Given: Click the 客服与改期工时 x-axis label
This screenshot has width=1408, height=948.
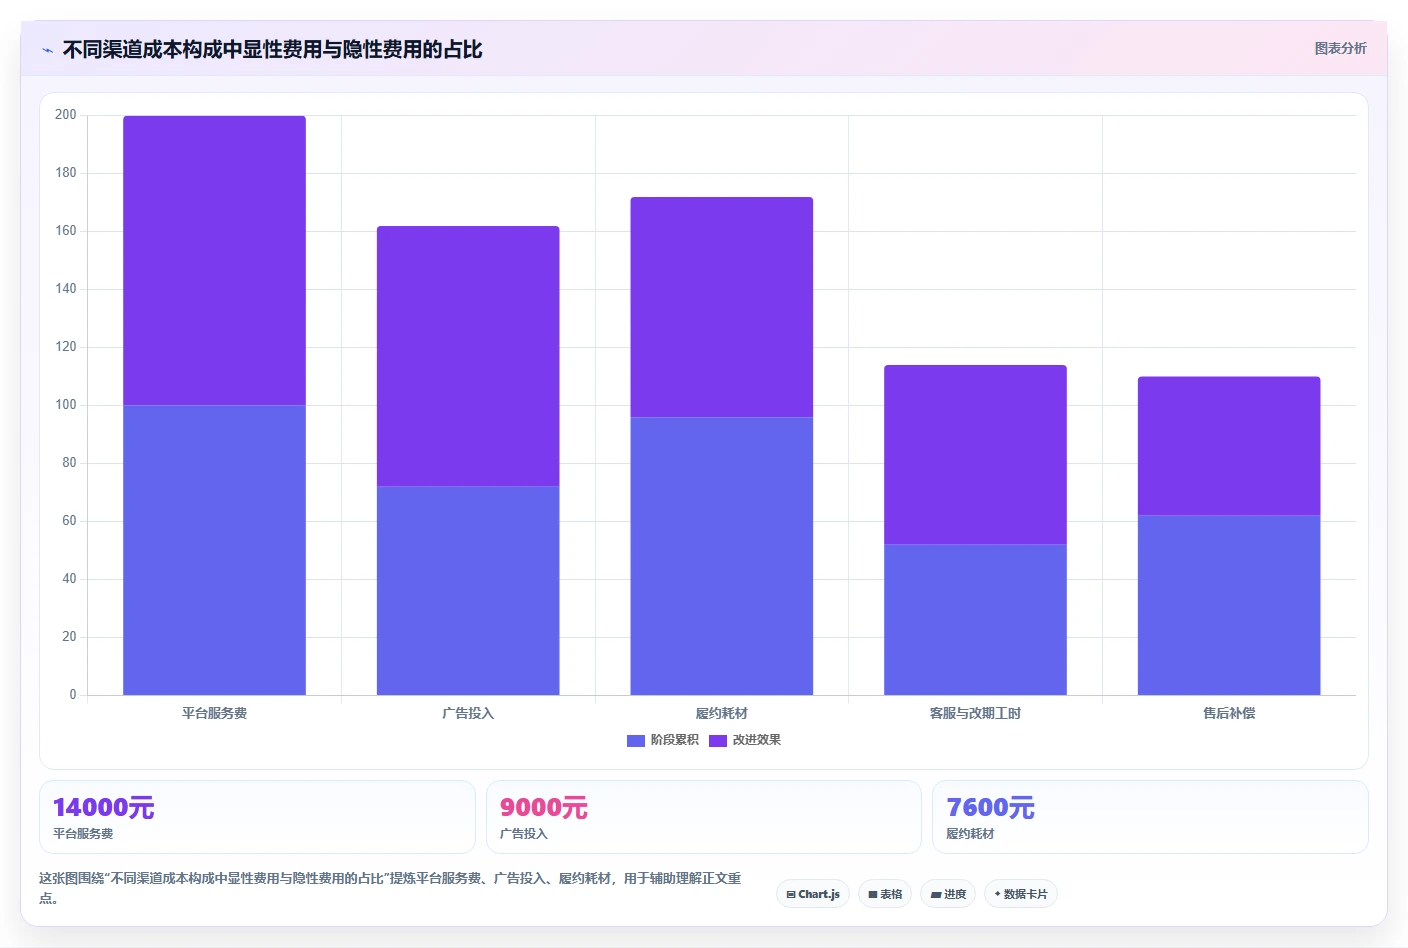Looking at the screenshot, I should [x=975, y=713].
